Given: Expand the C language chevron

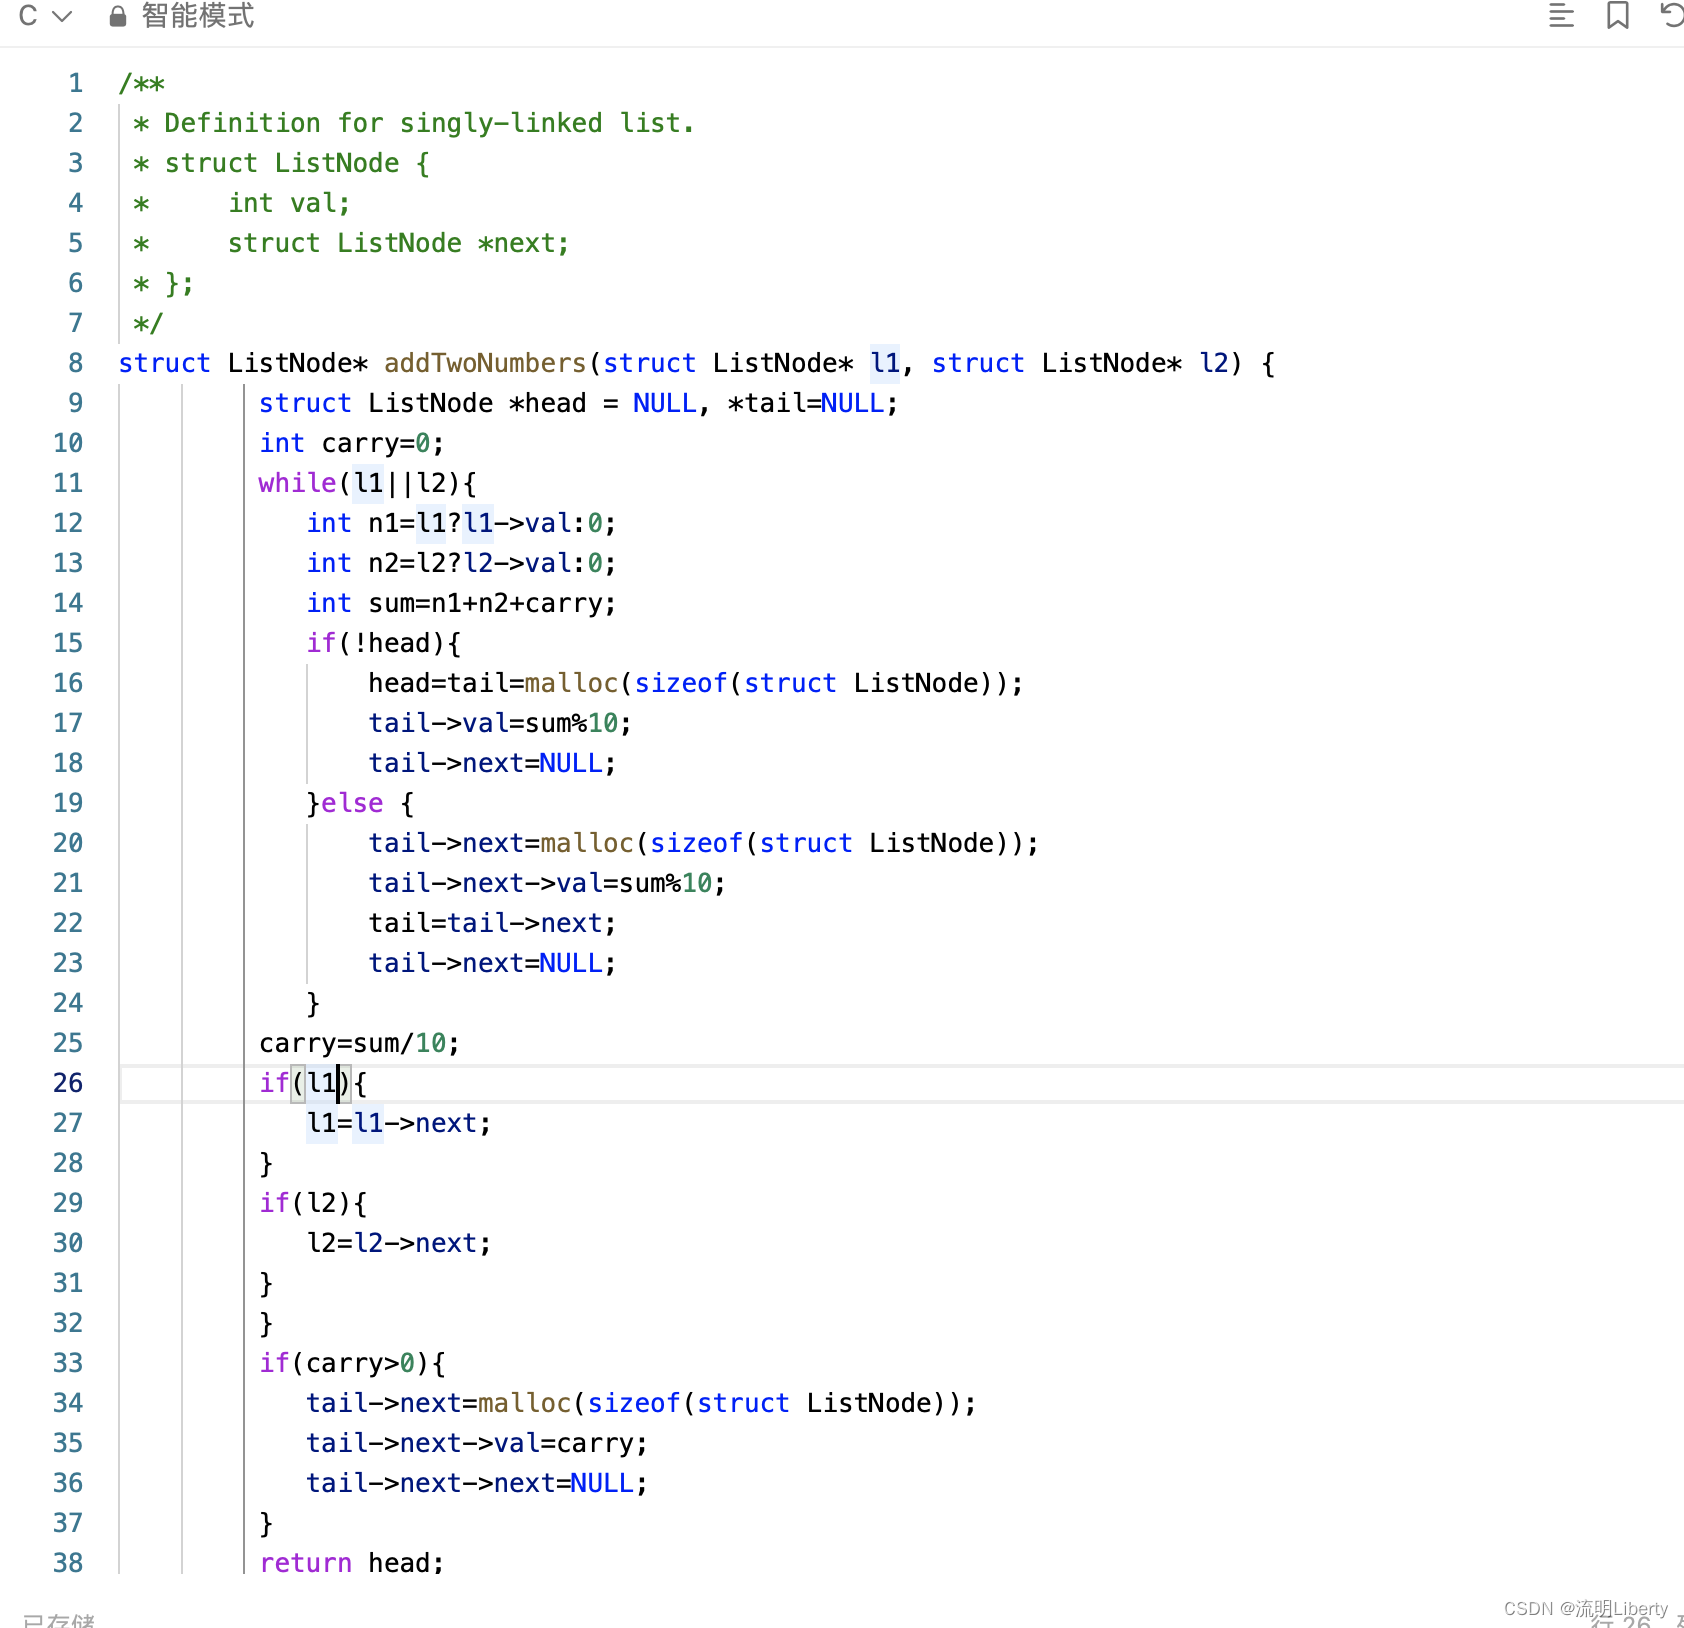Looking at the screenshot, I should pos(62,16).
